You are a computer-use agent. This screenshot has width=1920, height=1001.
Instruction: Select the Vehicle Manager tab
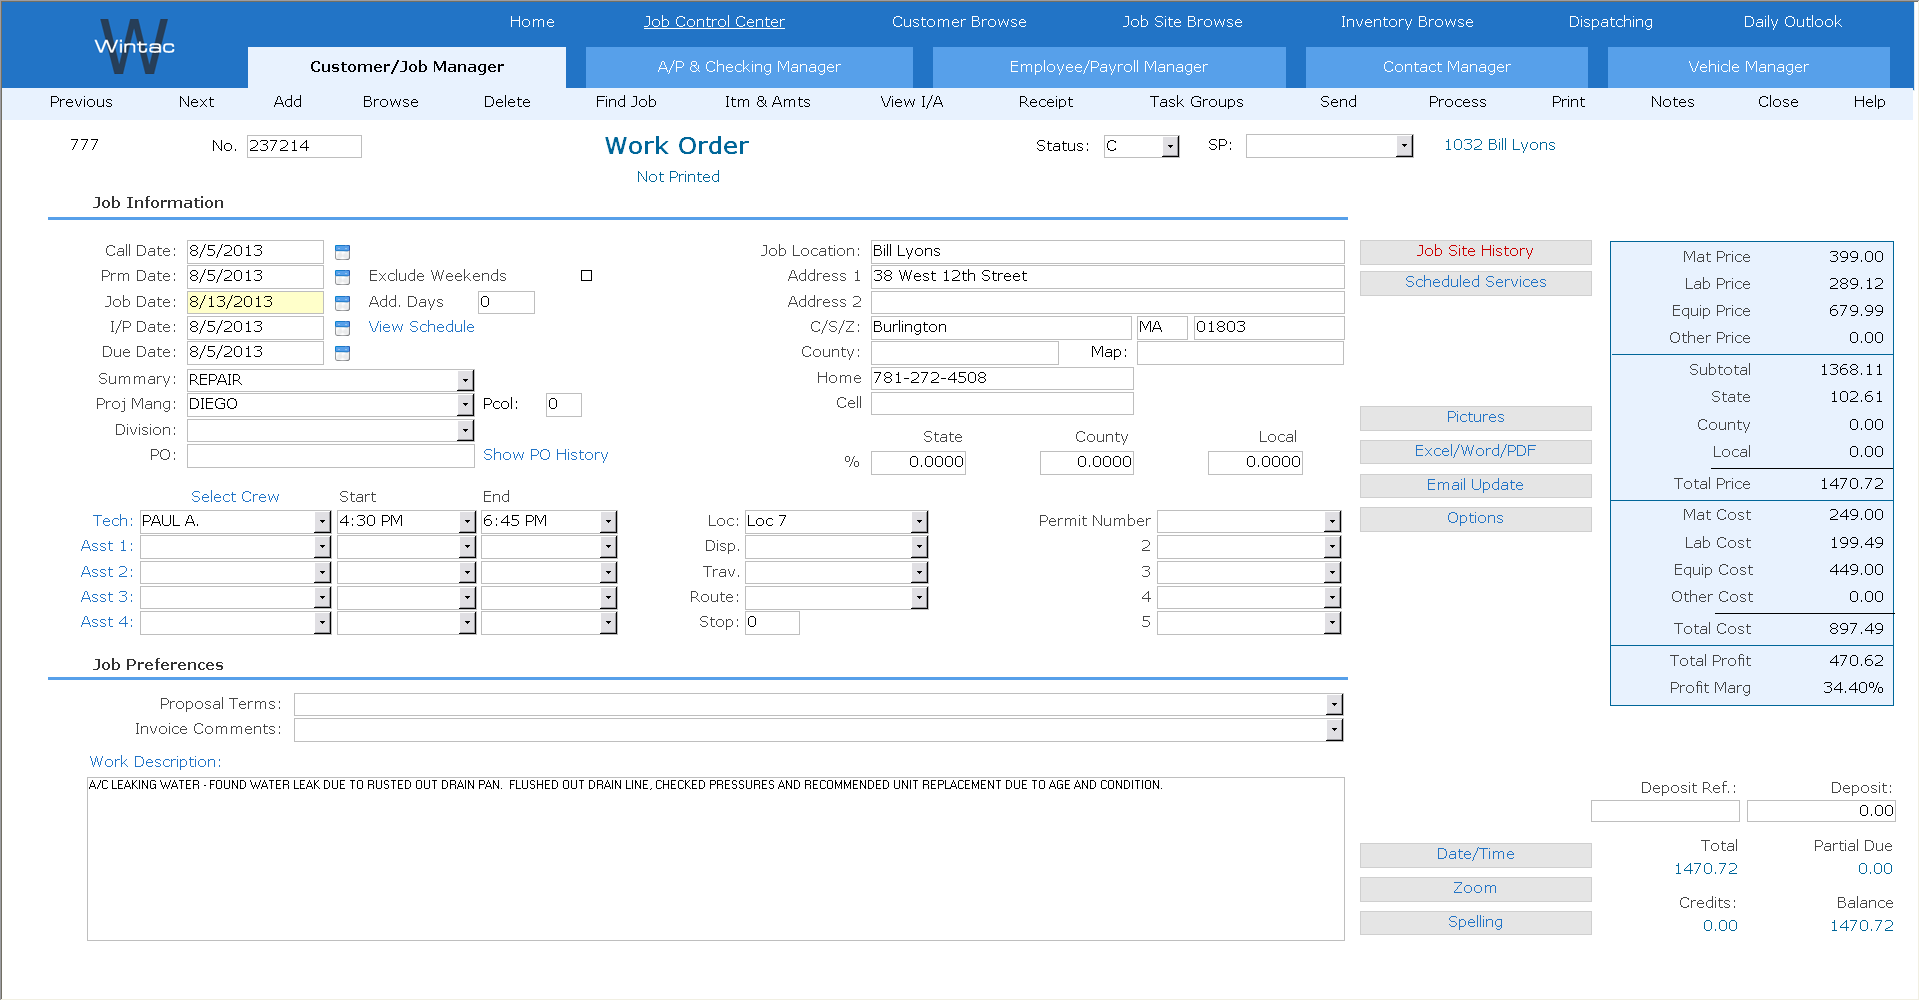pyautogui.click(x=1749, y=67)
